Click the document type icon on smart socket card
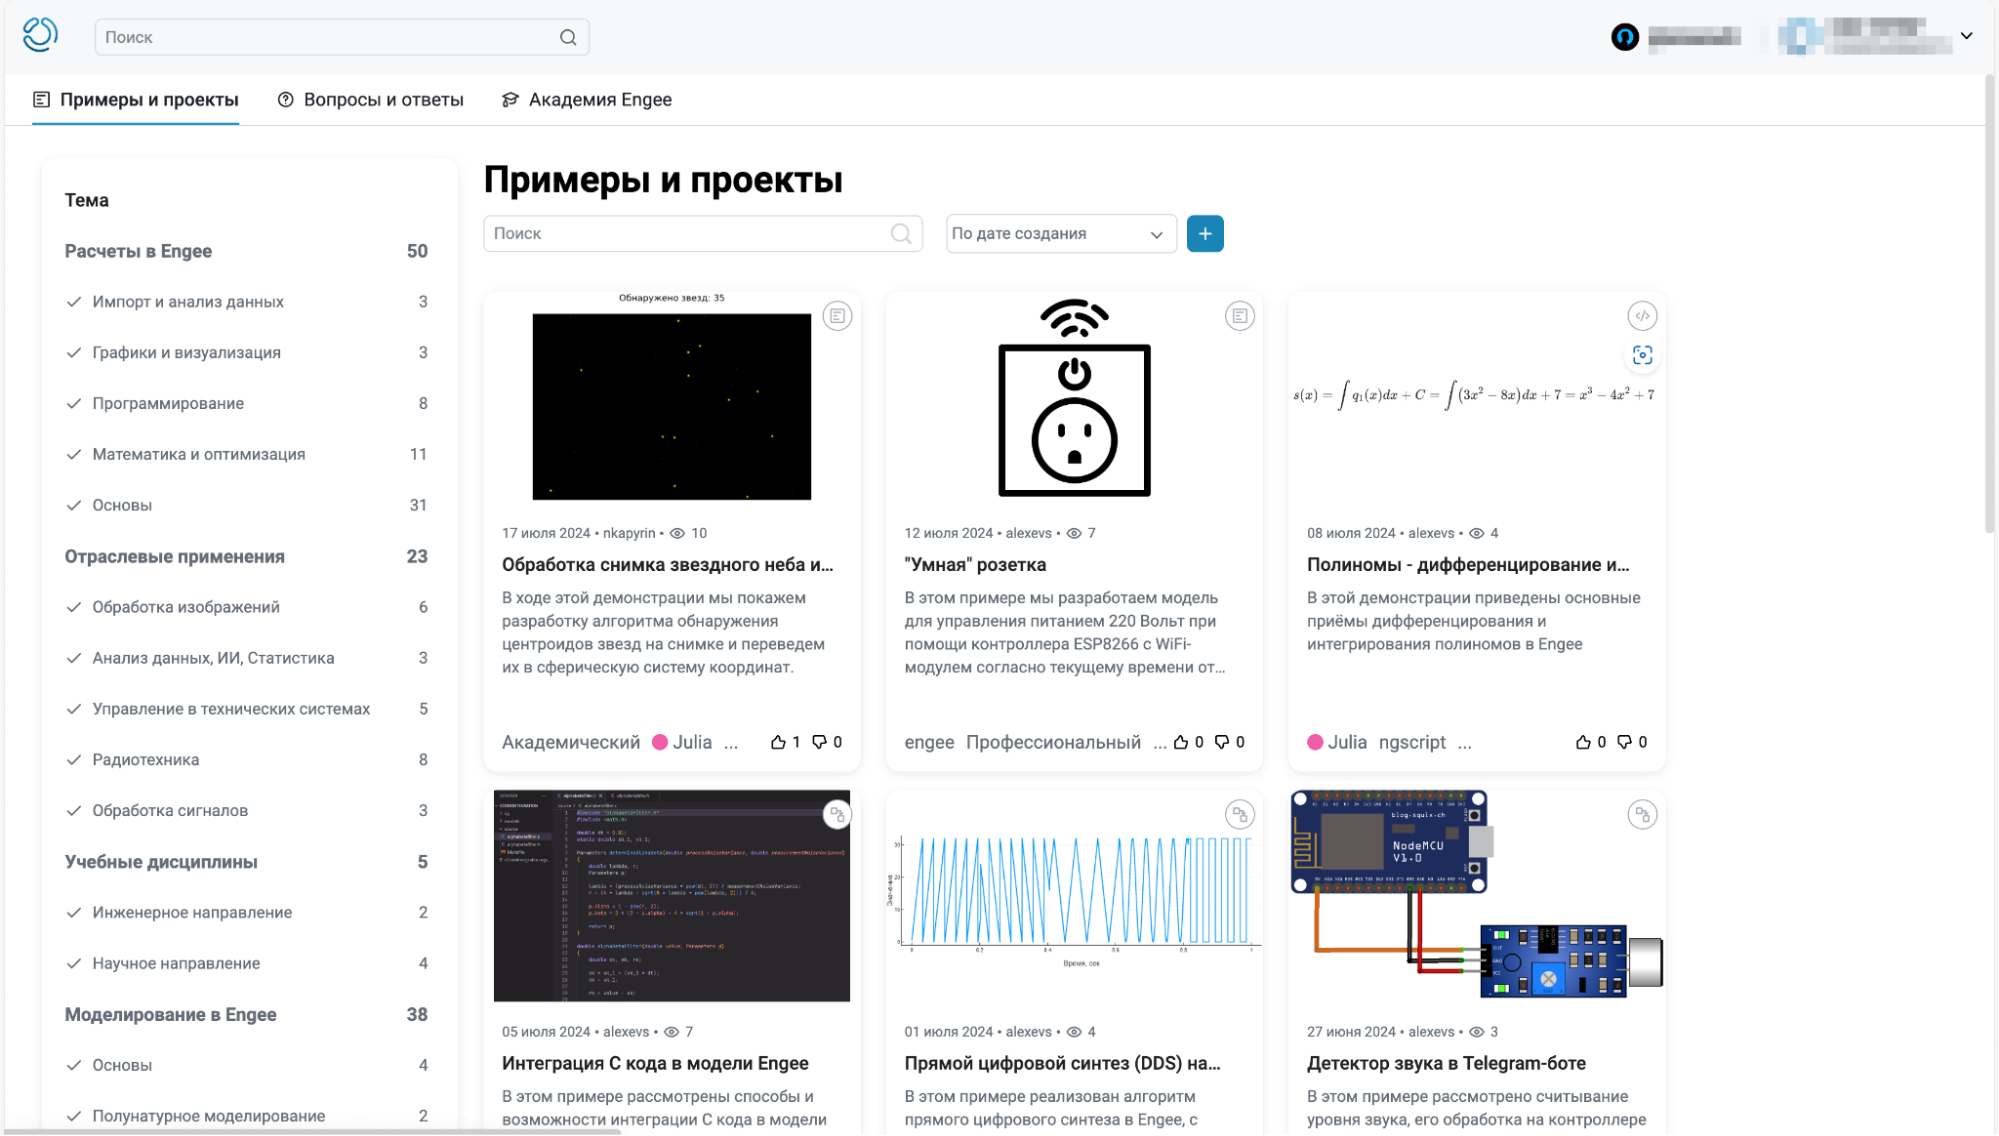 [x=1240, y=316]
